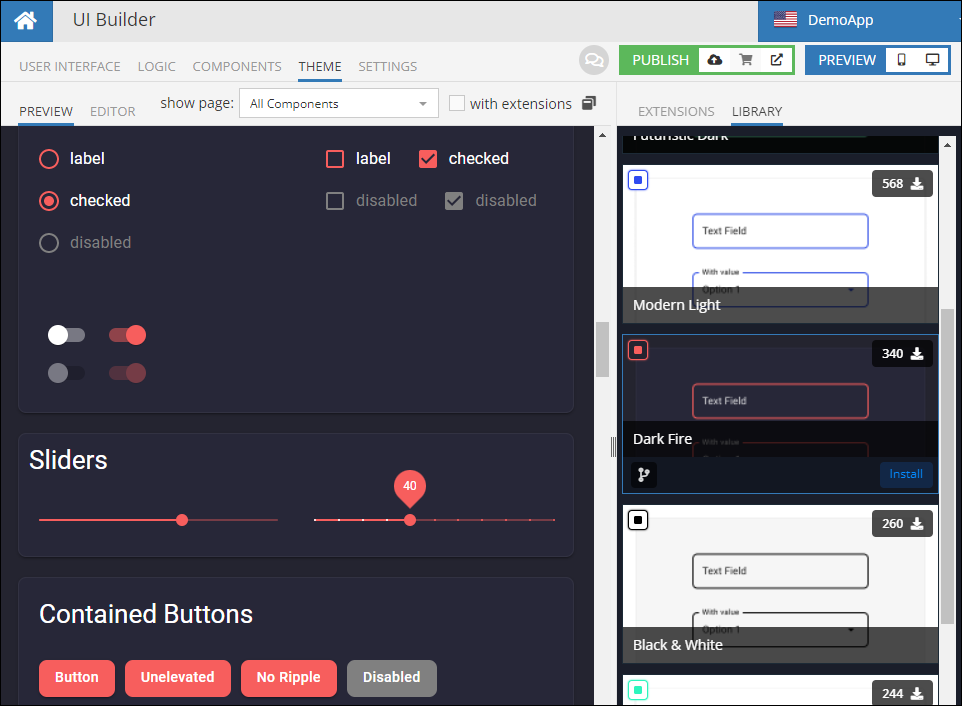The height and width of the screenshot is (706, 962).
Task: Click the cloud download icon beside Publish
Action: pyautogui.click(x=715, y=60)
